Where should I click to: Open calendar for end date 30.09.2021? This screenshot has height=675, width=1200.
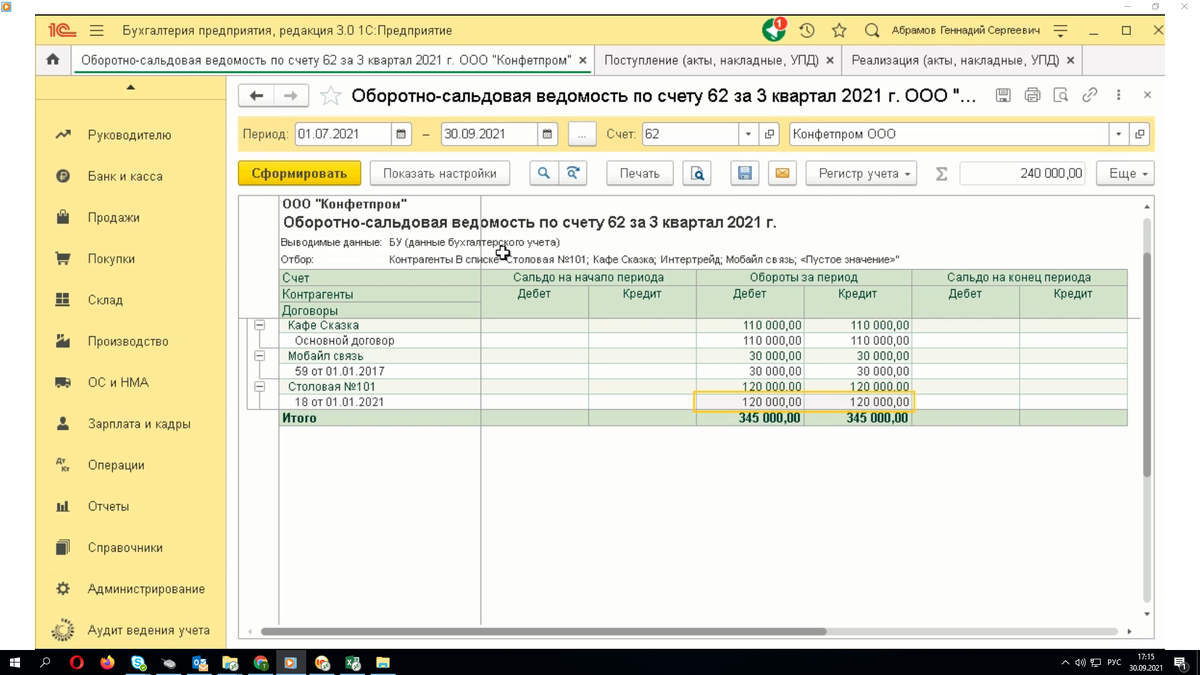click(547, 134)
